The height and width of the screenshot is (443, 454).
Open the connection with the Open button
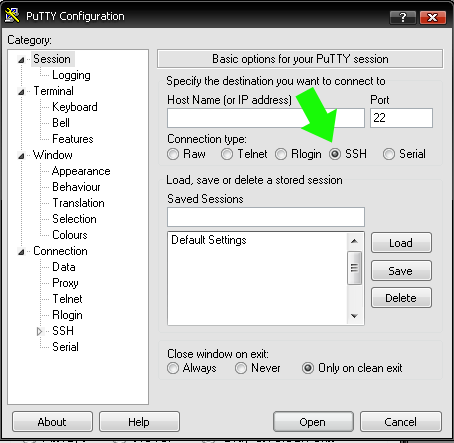pos(313,422)
